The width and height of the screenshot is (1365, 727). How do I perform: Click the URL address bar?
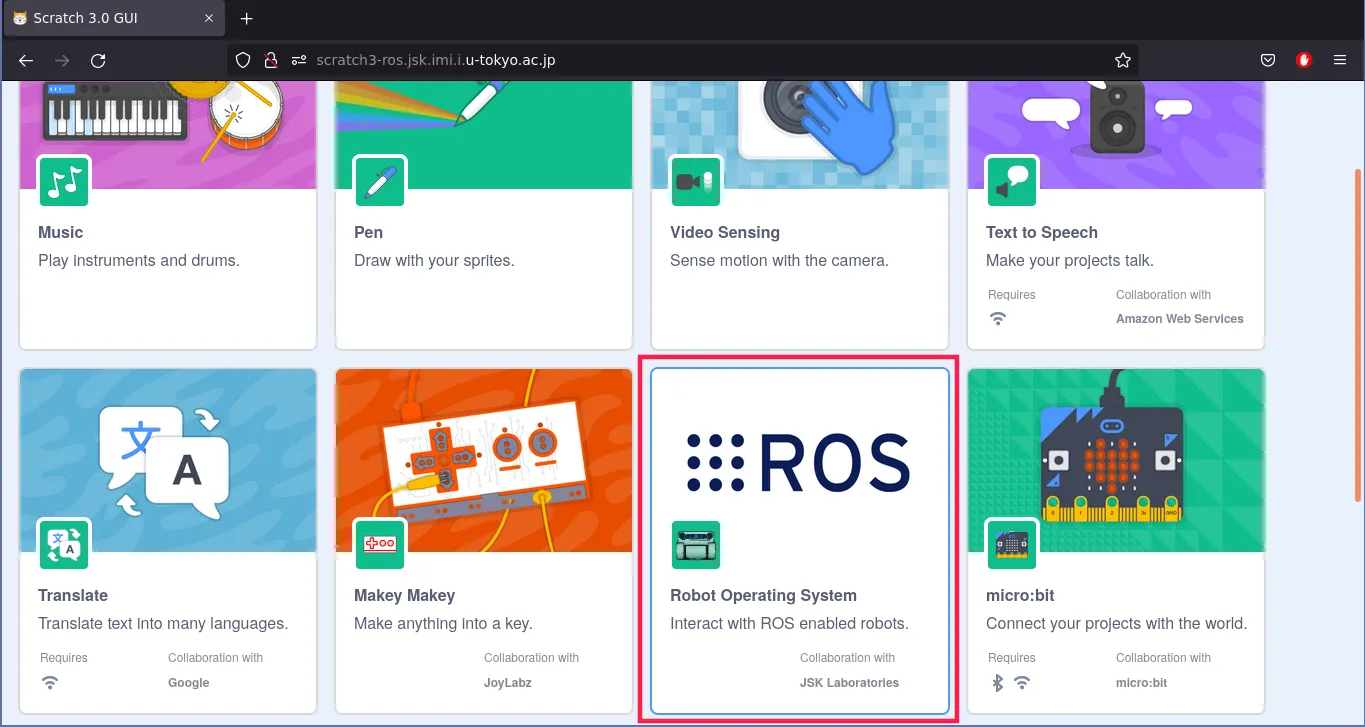[700, 60]
